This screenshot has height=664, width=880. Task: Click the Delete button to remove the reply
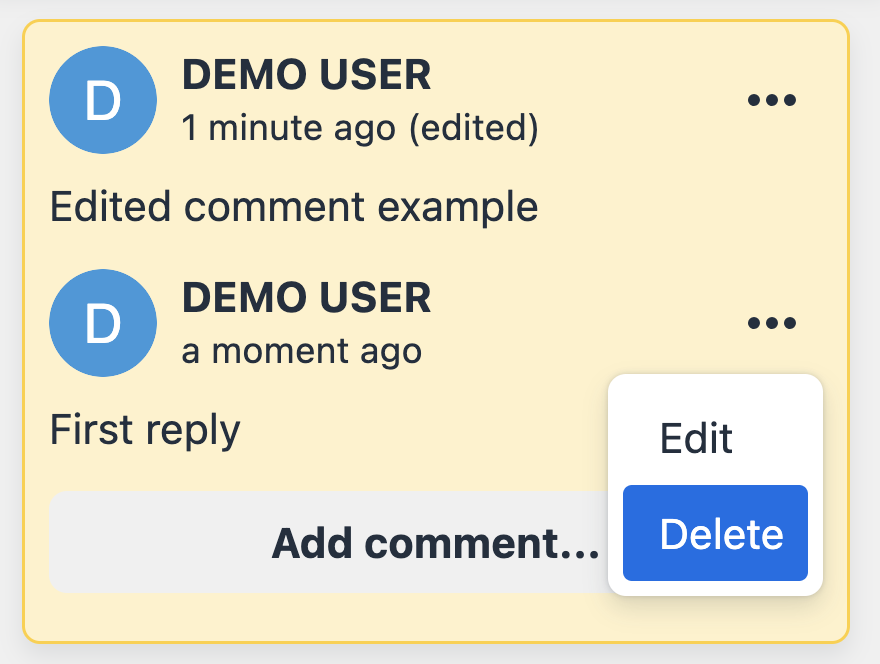pyautogui.click(x=714, y=533)
